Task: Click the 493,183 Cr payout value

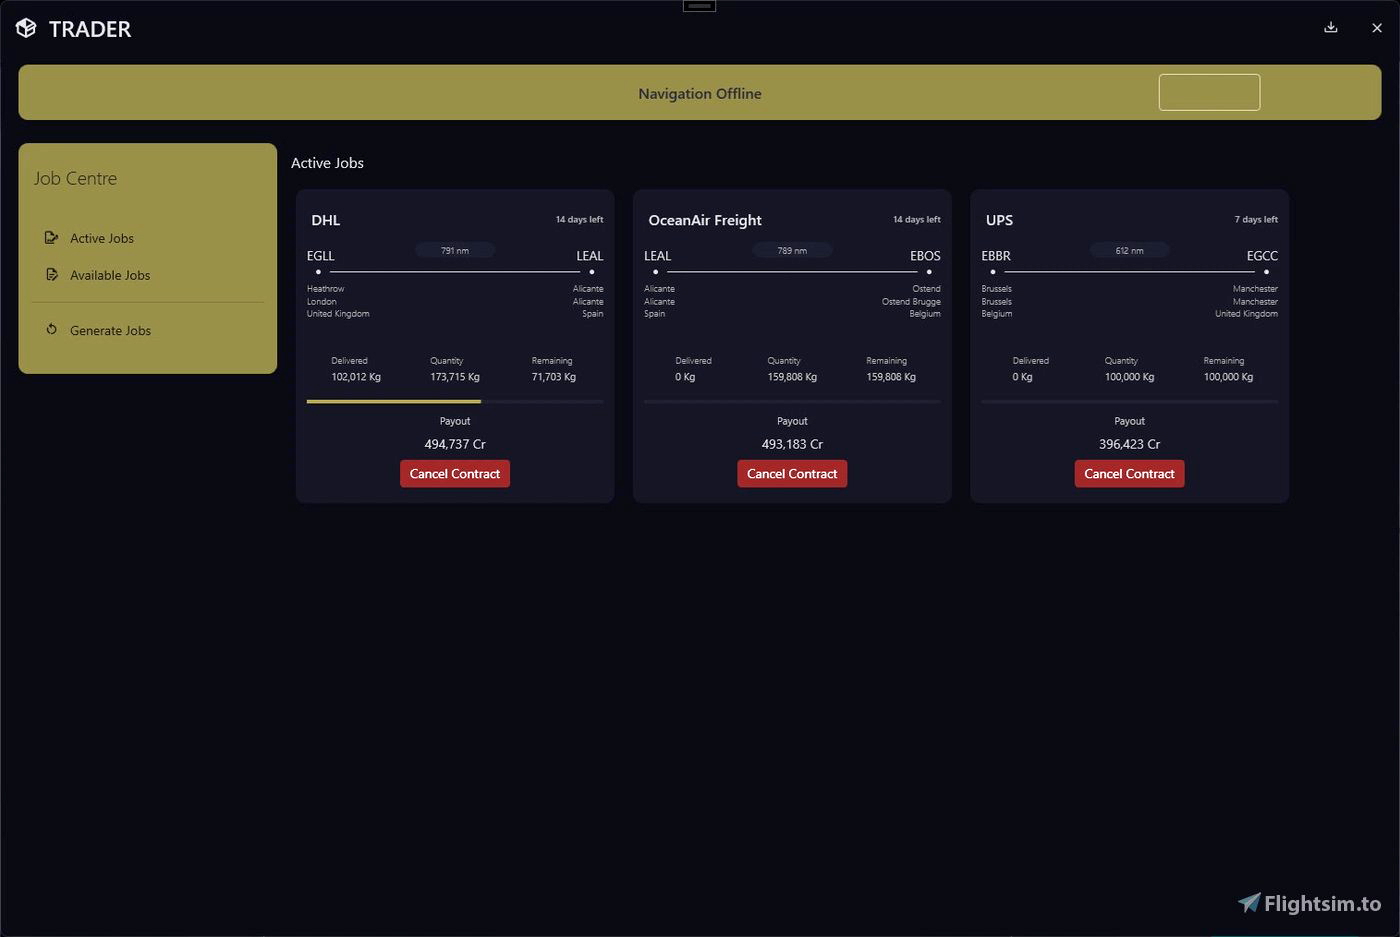Action: click(792, 444)
